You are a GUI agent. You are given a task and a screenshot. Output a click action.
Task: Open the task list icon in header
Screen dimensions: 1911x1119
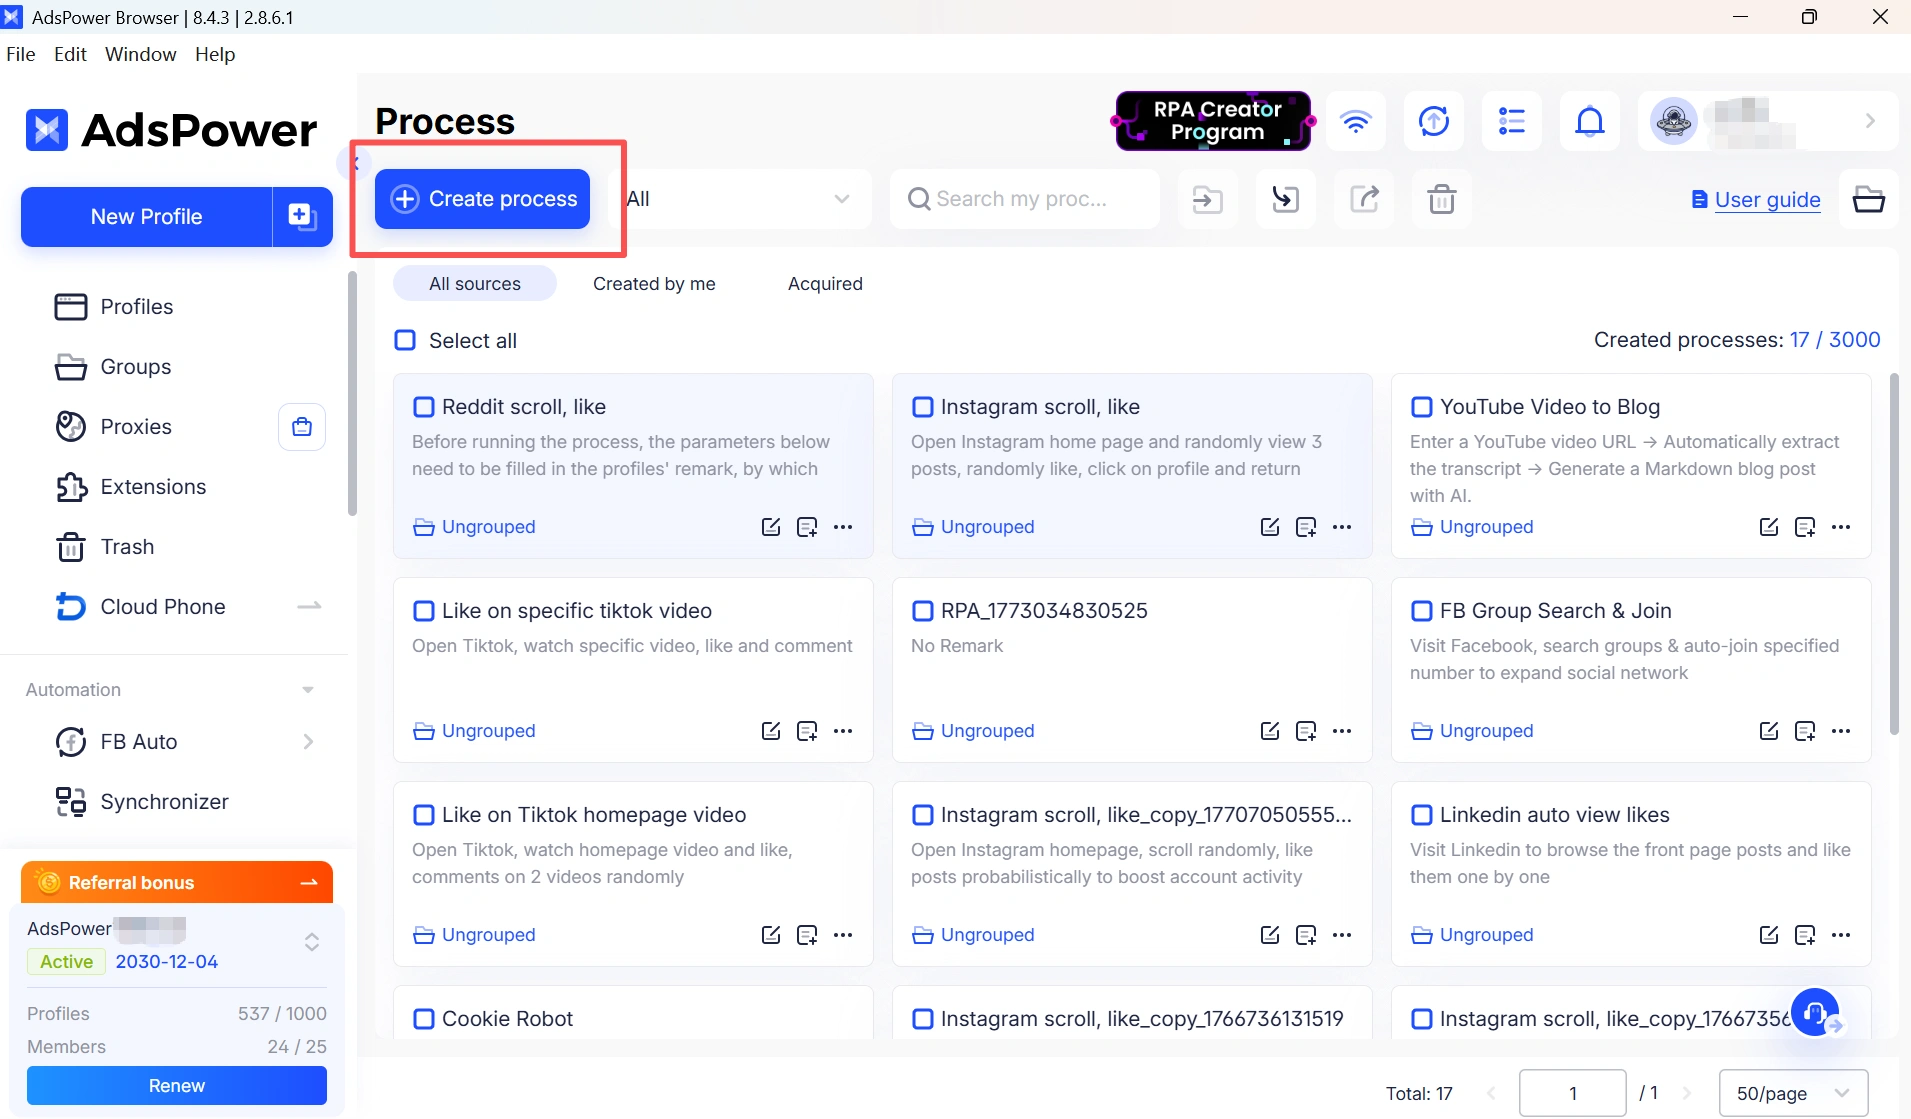[x=1512, y=122]
